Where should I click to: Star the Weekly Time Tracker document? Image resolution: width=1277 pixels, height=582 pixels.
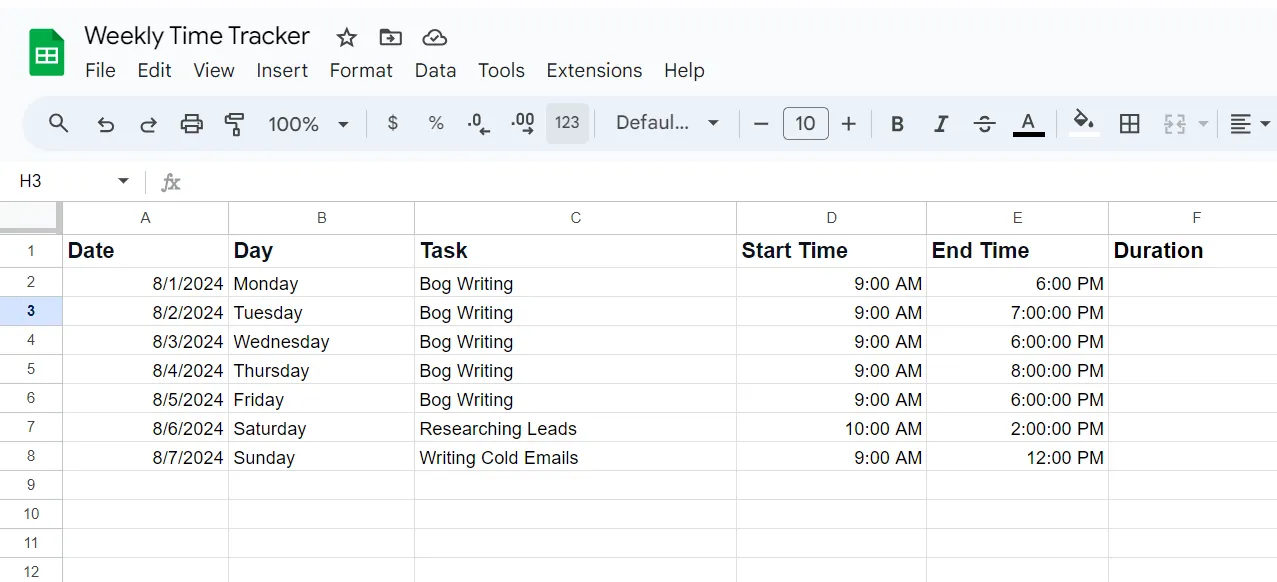tap(346, 37)
